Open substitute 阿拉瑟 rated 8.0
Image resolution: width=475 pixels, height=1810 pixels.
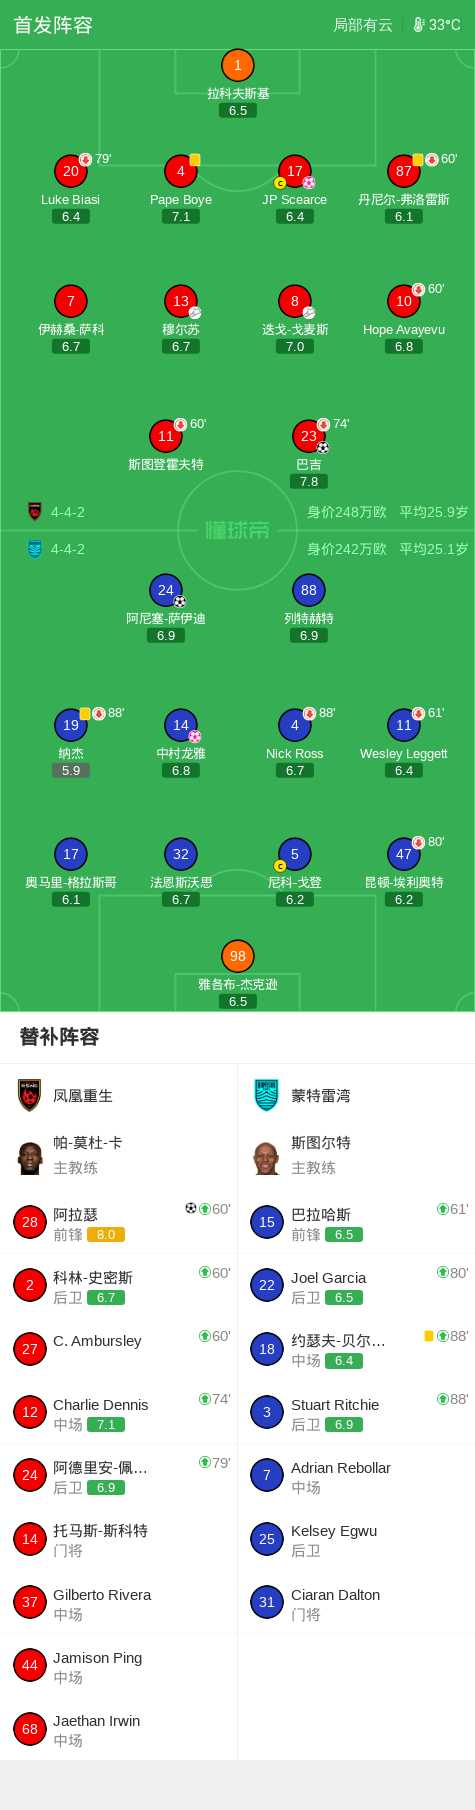click(x=118, y=1223)
